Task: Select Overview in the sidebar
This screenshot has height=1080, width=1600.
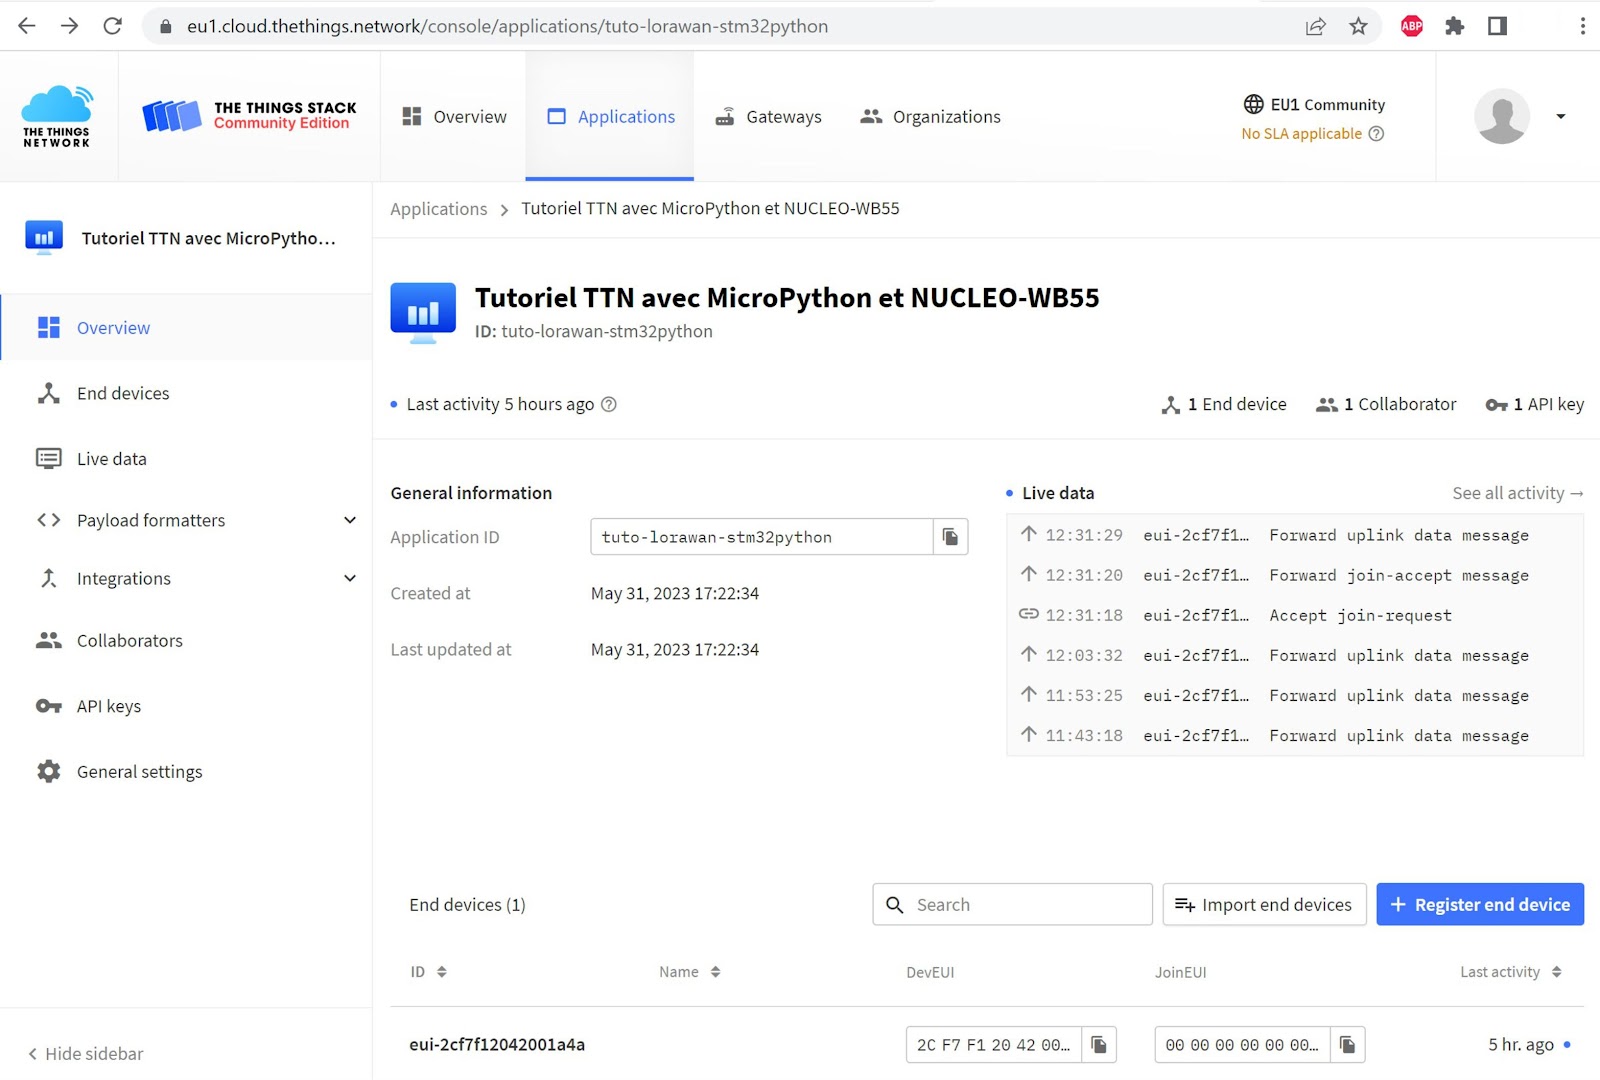Action: click(x=186, y=328)
